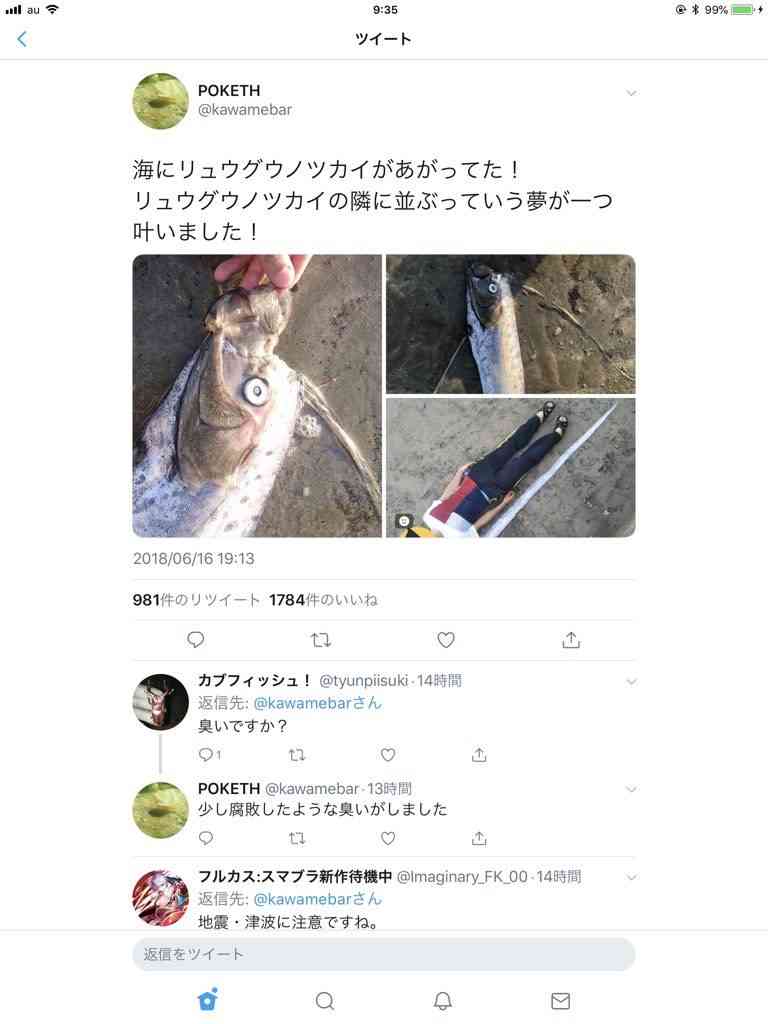Open the Notifications bell tab
Viewport: 768px width, 1024px height.
[443, 1000]
